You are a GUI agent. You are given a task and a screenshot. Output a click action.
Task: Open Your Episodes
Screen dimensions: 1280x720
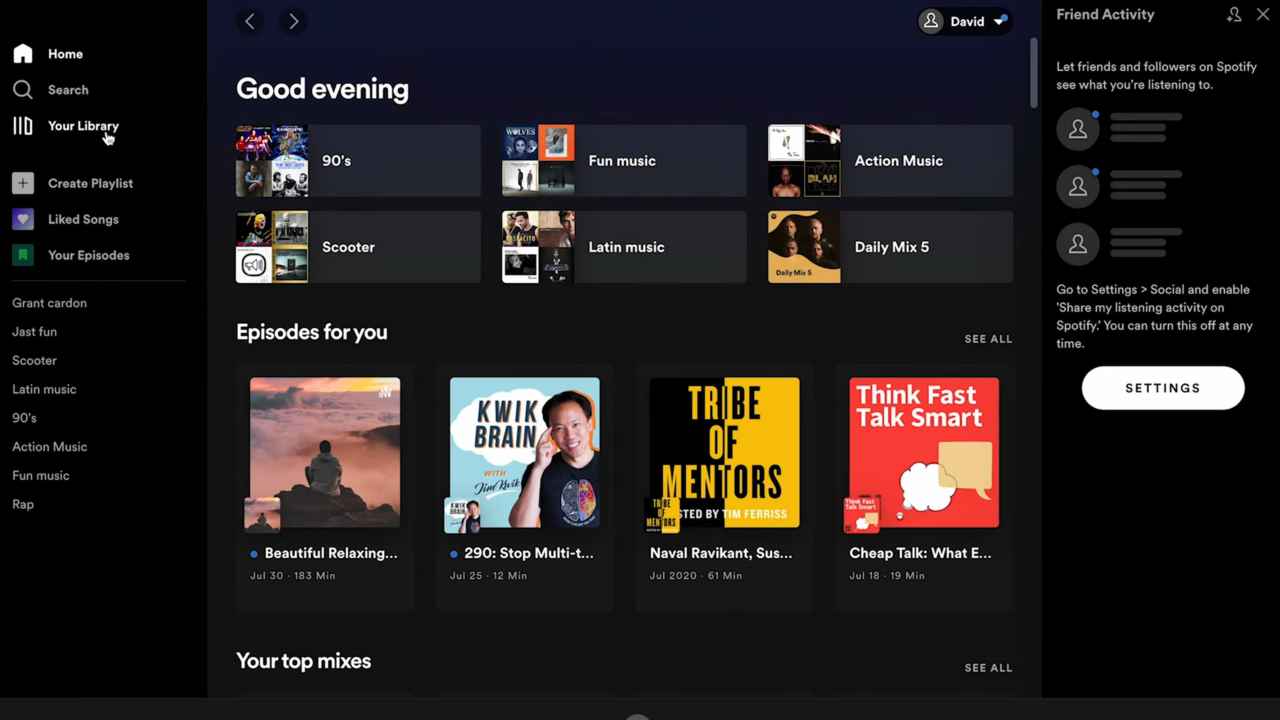pos(88,255)
